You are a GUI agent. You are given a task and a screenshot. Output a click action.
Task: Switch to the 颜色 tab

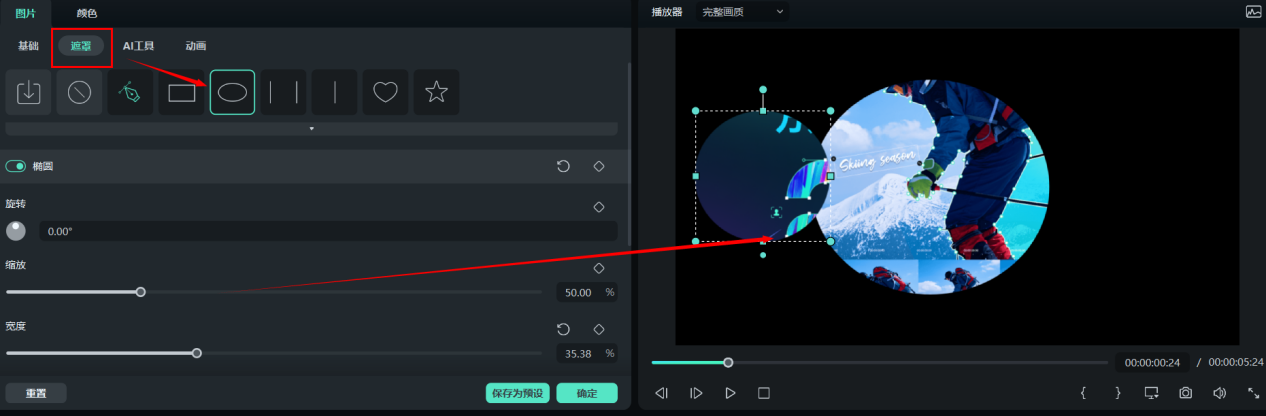87,13
